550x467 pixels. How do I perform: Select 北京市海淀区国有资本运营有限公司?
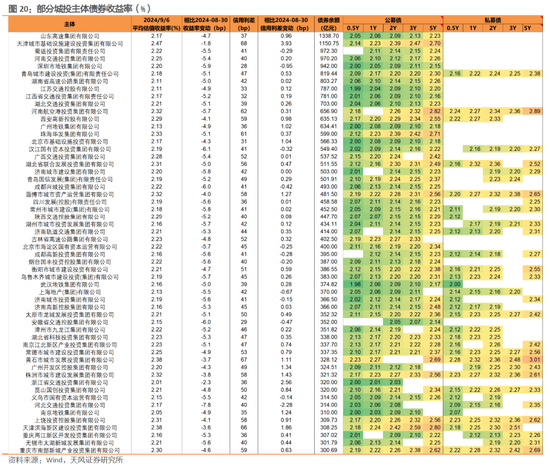pyautogui.click(x=70, y=247)
